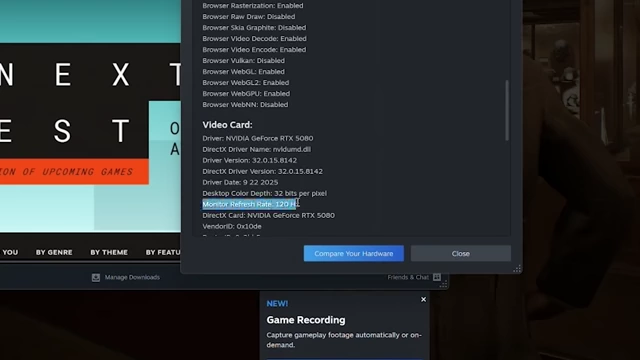This screenshot has width=640, height=360.
Task: Click the Friends & Chat grid icon
Action: tap(437, 277)
